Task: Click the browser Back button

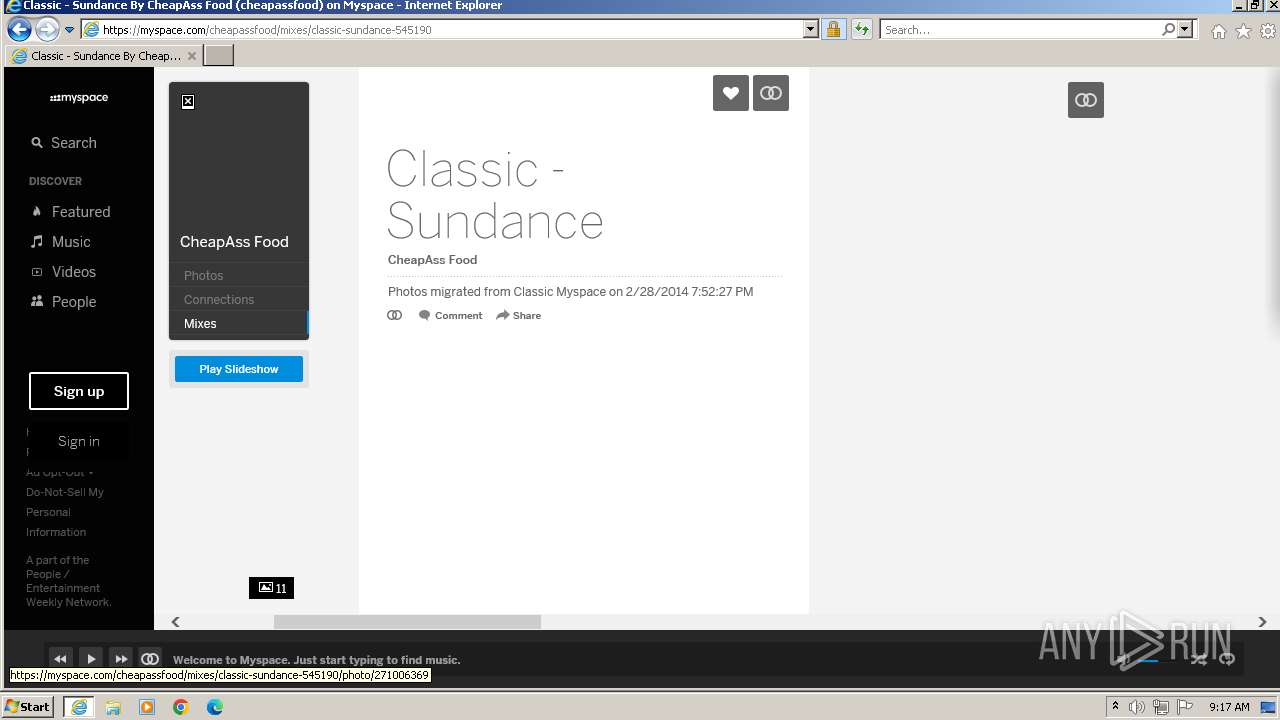Action: pos(19,30)
